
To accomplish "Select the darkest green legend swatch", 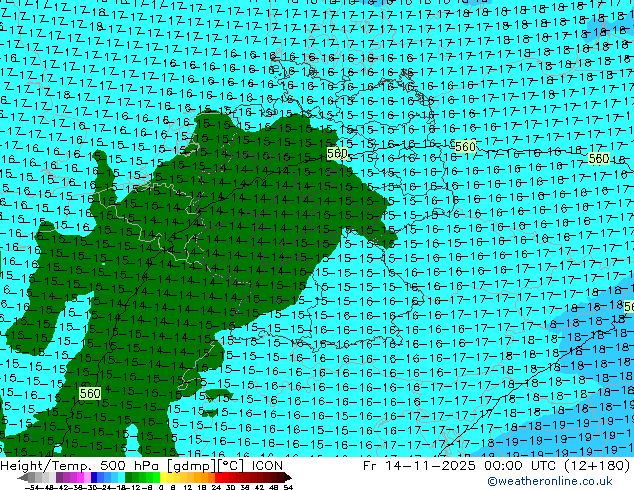I will (129, 478).
